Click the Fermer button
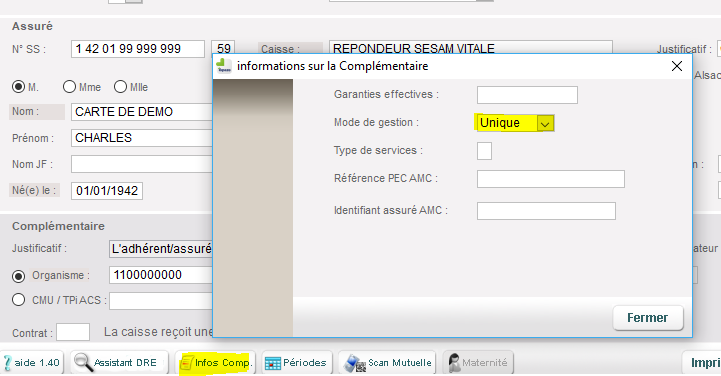The width and height of the screenshot is (721, 376). point(648,318)
